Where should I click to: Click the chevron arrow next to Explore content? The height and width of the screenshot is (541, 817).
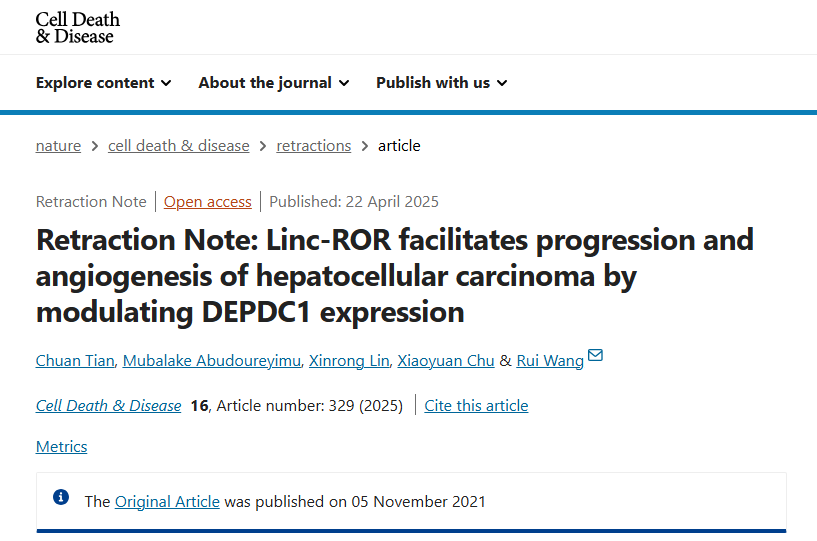pyautogui.click(x=166, y=83)
